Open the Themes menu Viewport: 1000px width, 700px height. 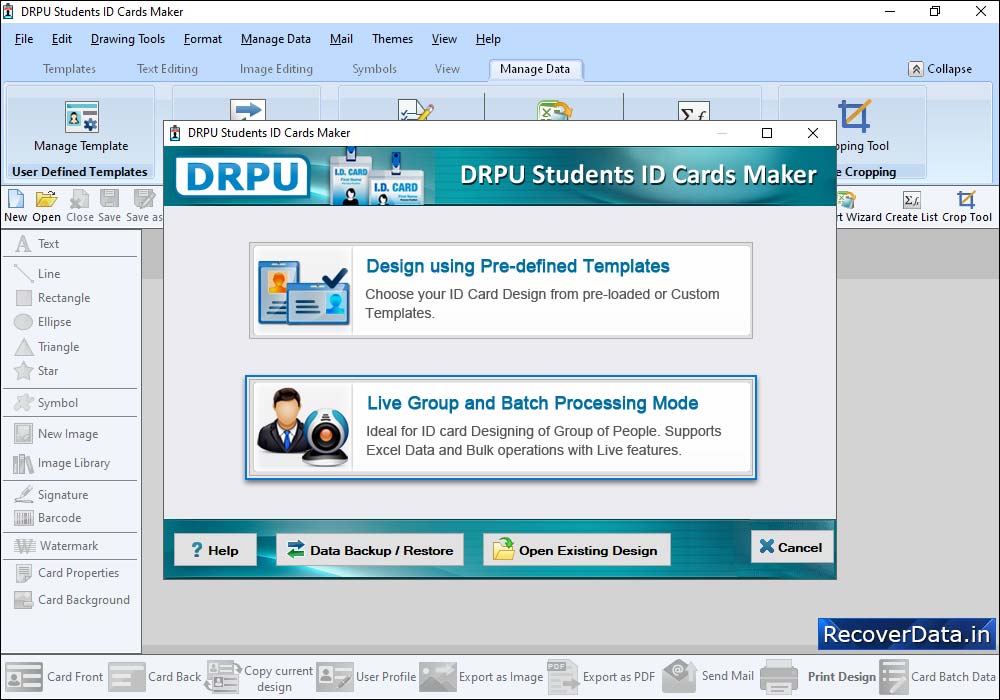coord(392,39)
